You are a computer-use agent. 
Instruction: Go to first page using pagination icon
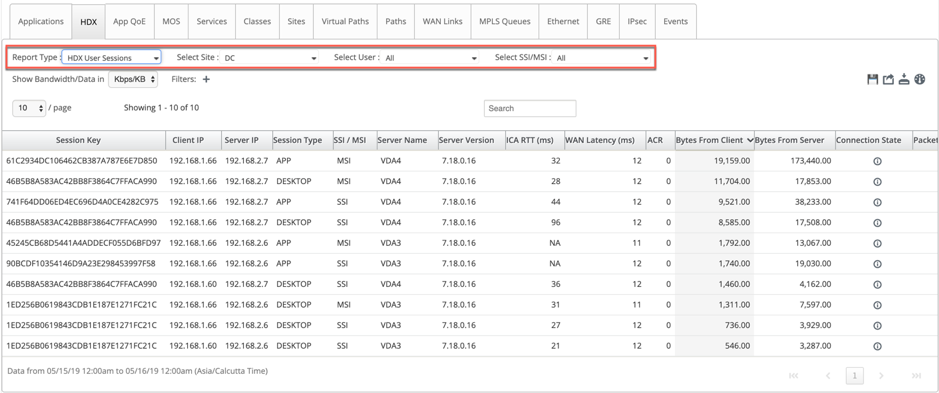[794, 376]
